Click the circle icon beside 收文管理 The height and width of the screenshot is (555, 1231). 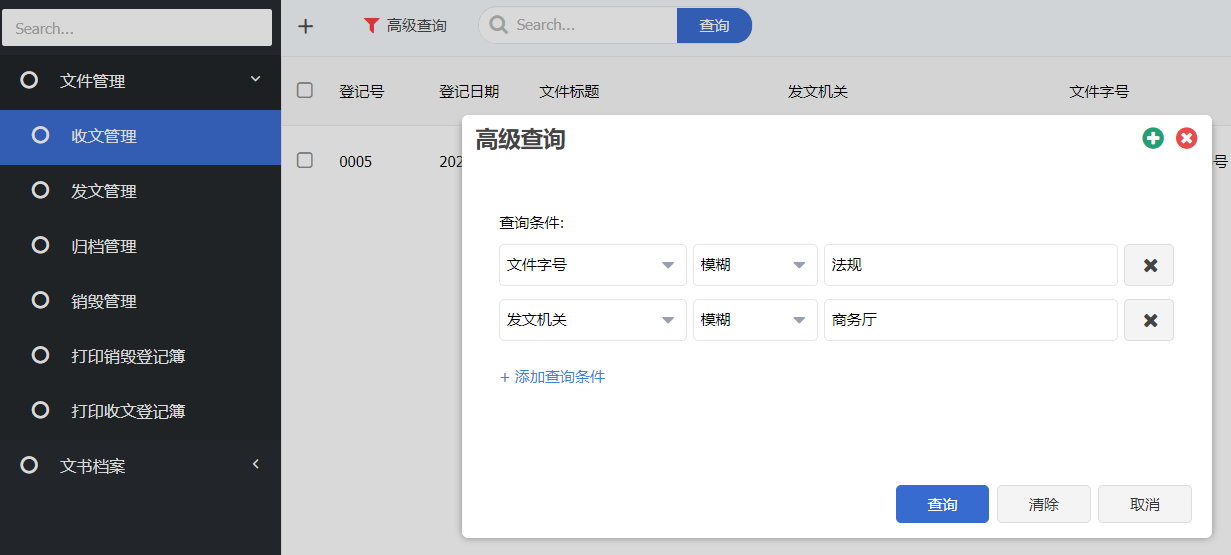(x=41, y=135)
